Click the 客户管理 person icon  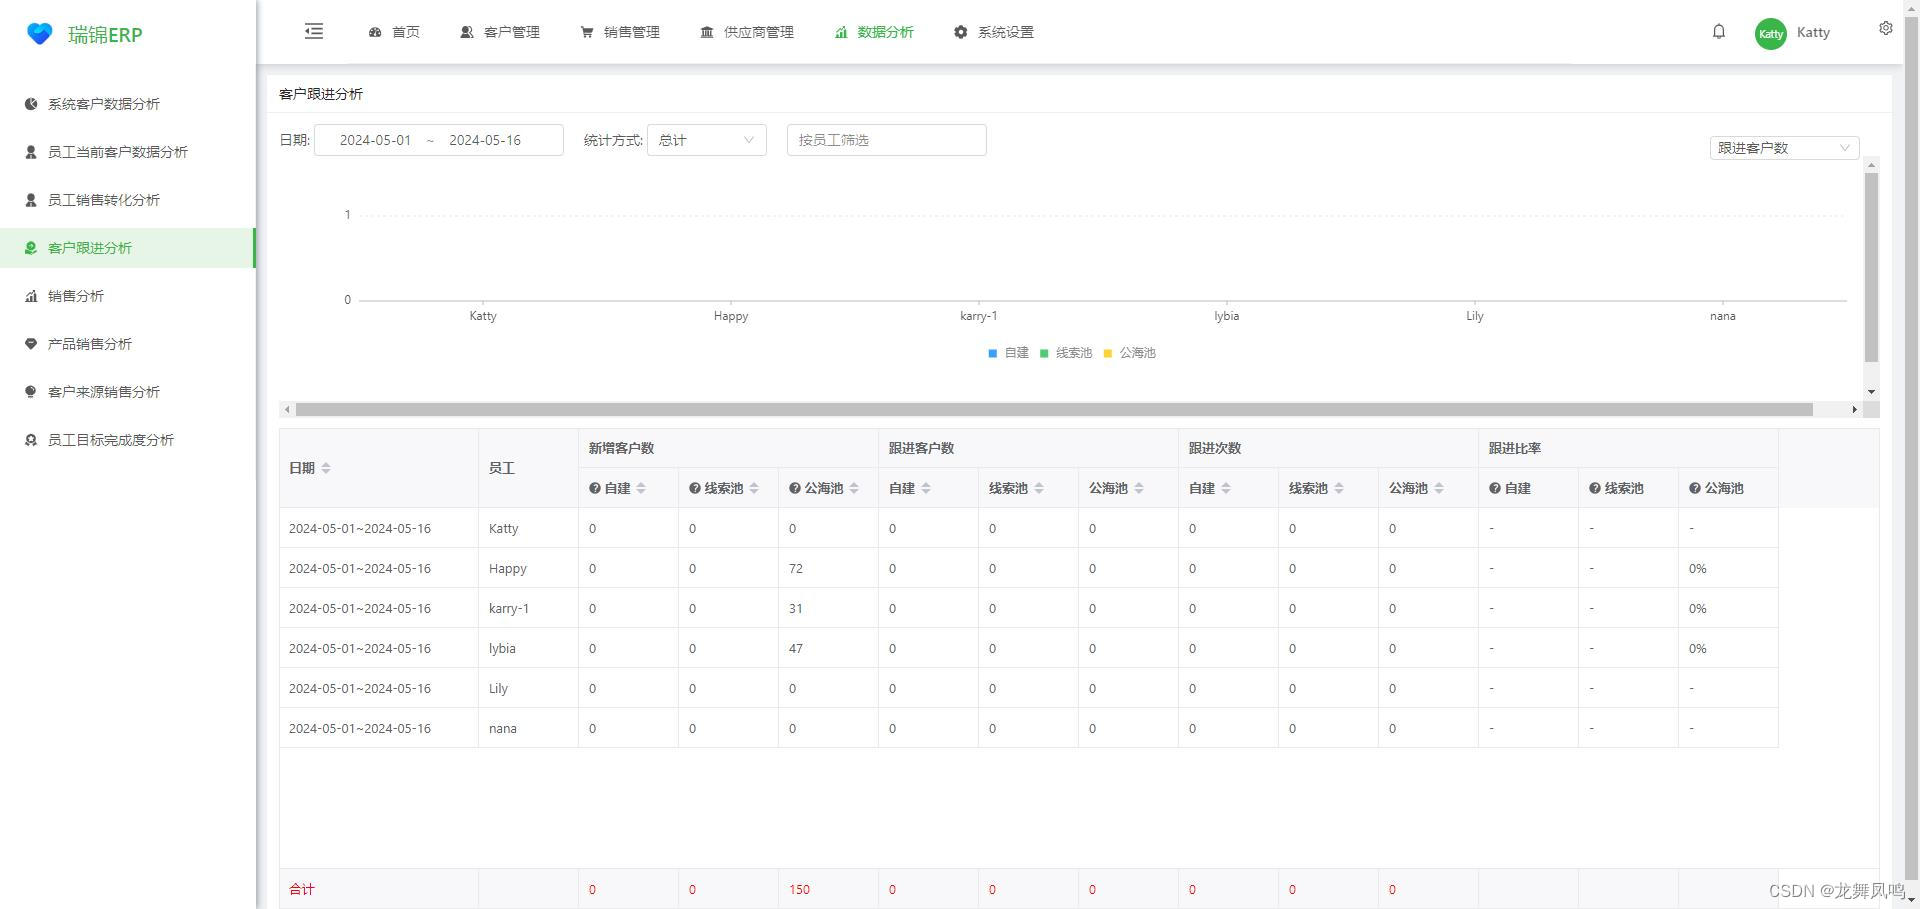[467, 32]
